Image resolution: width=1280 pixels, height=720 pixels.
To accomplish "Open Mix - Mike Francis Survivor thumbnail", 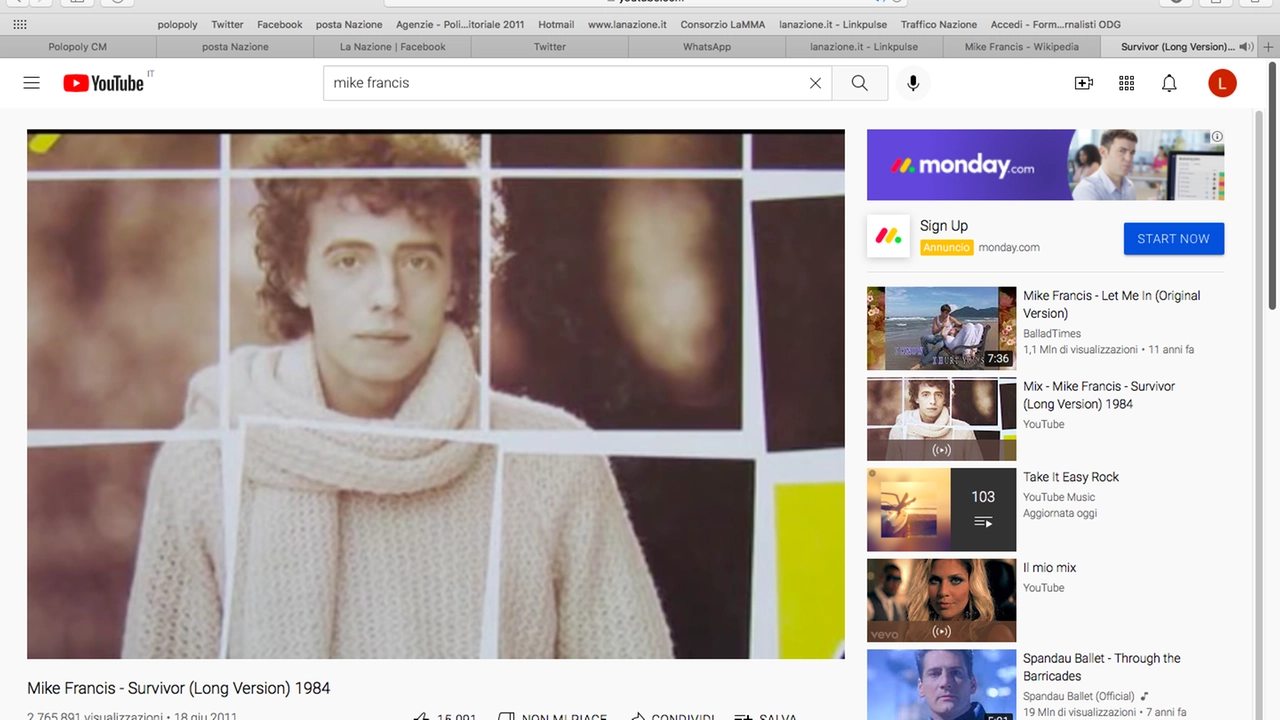I will [x=941, y=419].
